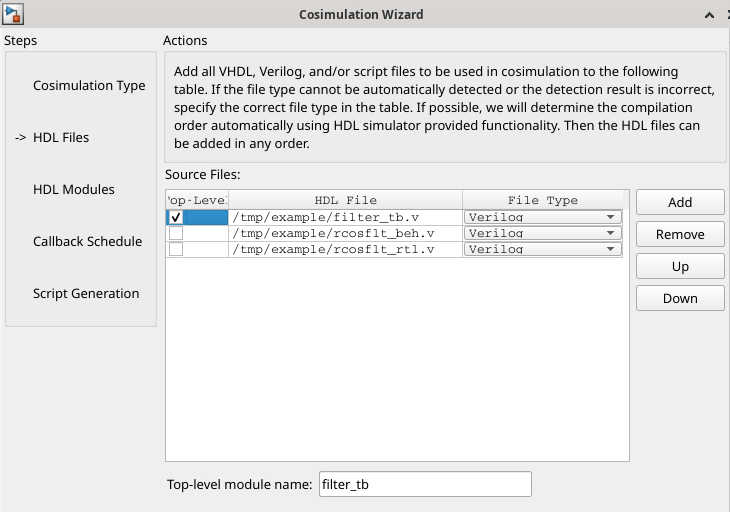Screen dimensions: 730x512
Task: Click the Remove button
Action: [680, 234]
